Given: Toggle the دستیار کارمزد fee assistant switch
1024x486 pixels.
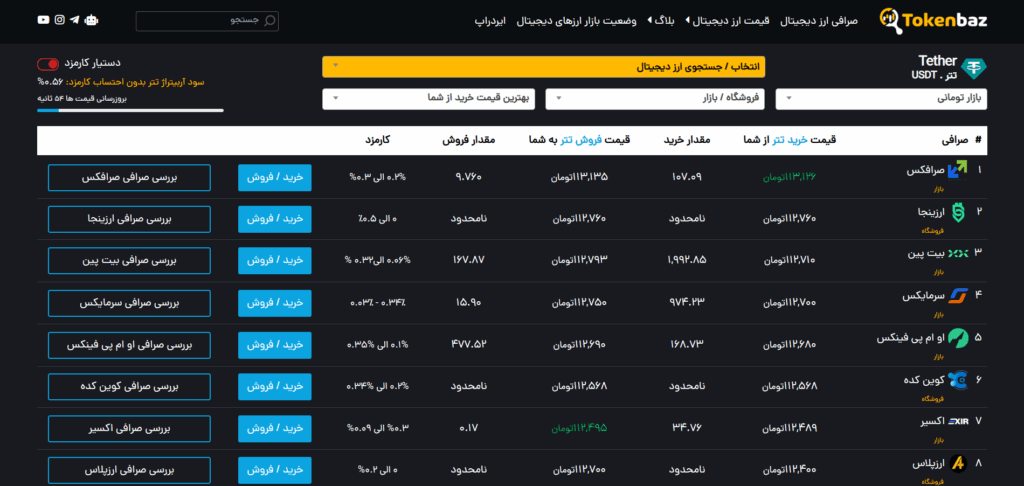Looking at the screenshot, I should [48, 63].
